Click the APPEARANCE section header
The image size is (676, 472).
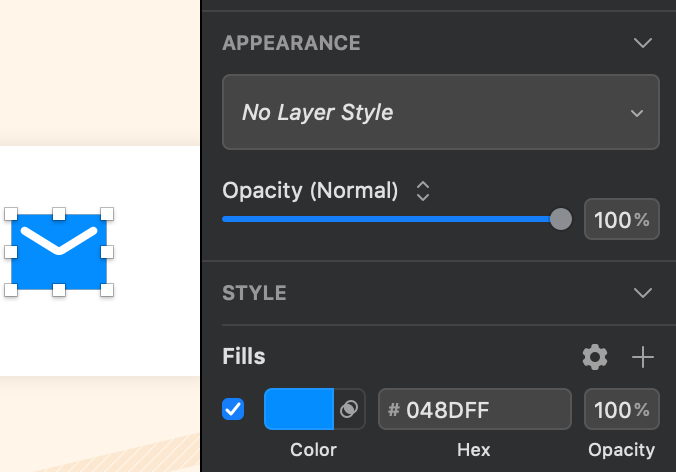[291, 43]
